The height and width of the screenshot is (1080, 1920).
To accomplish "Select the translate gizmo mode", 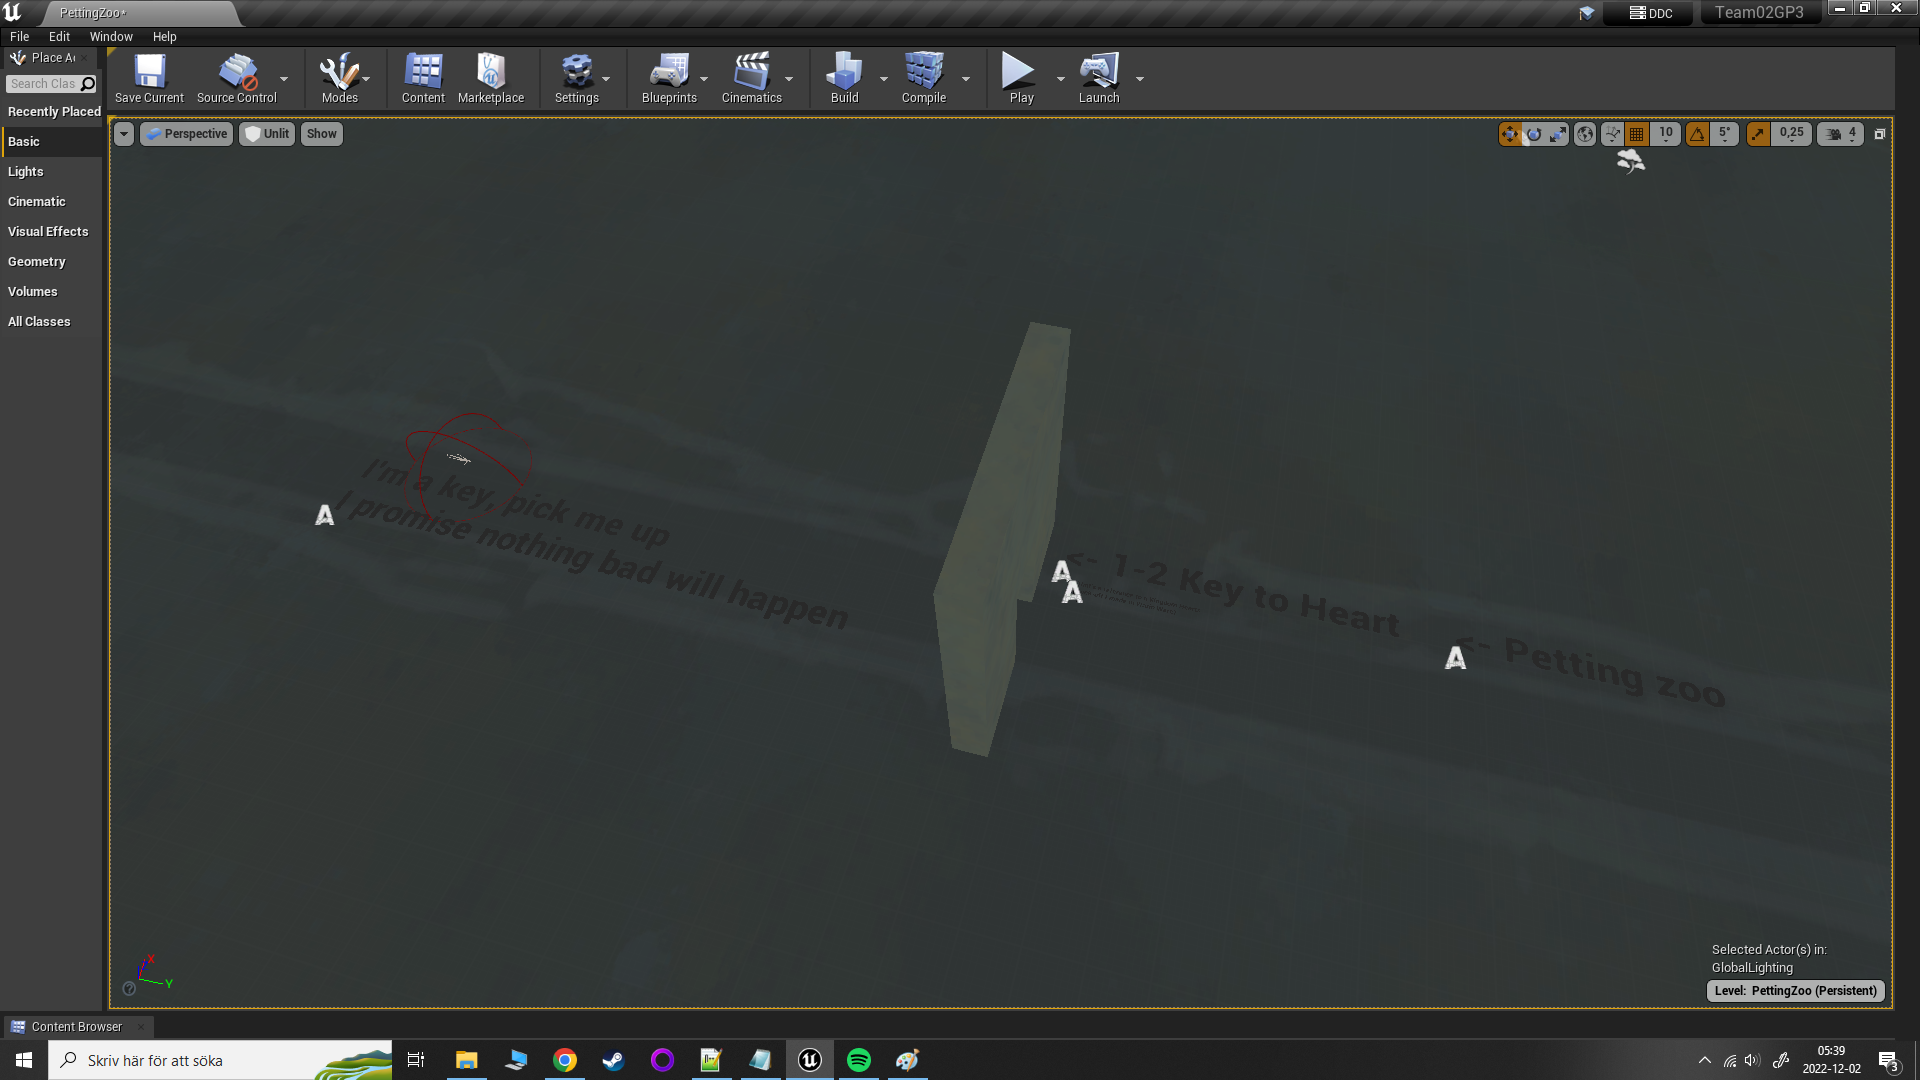I will (x=1510, y=134).
